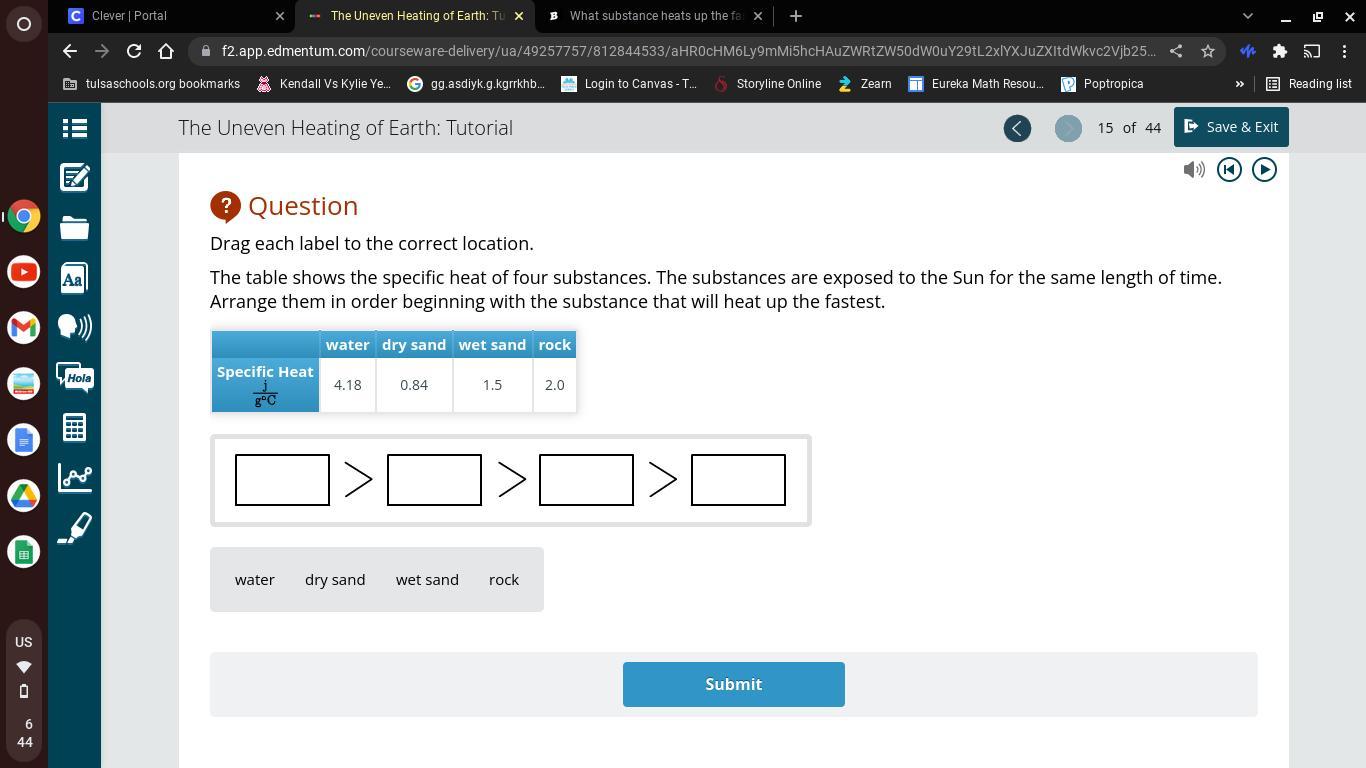Open the Reading list

coord(1309,84)
